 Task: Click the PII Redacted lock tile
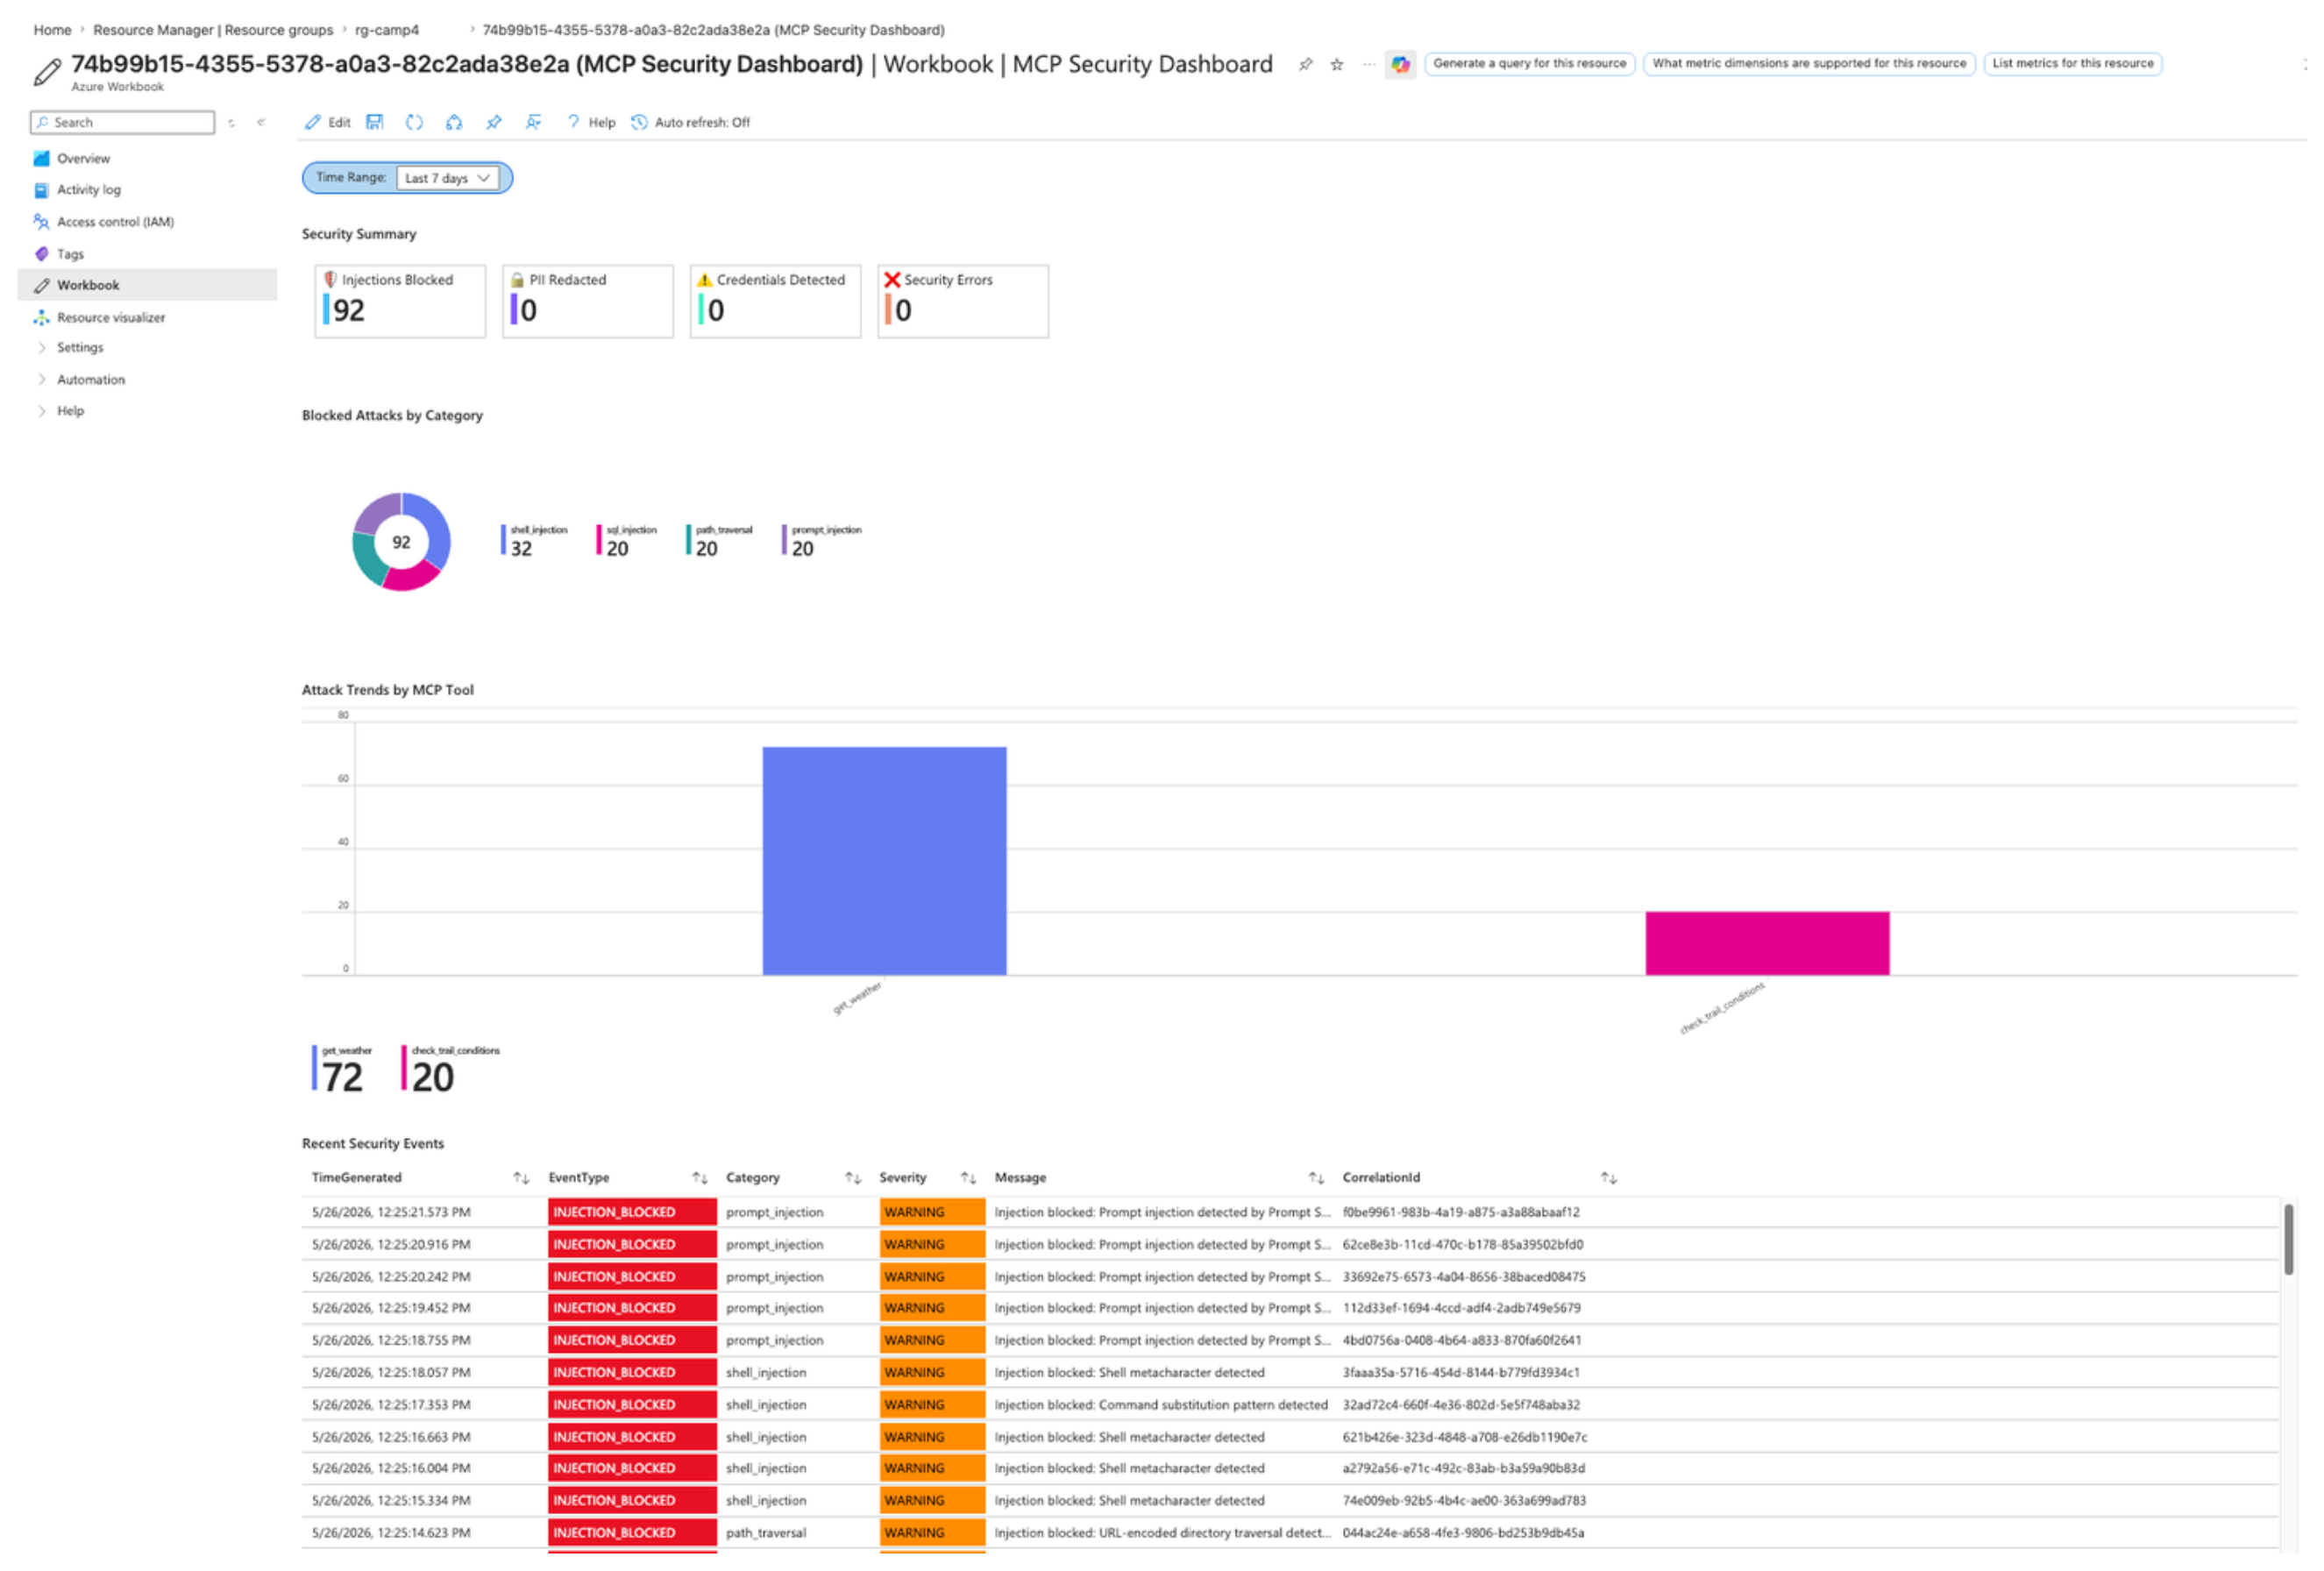click(588, 300)
